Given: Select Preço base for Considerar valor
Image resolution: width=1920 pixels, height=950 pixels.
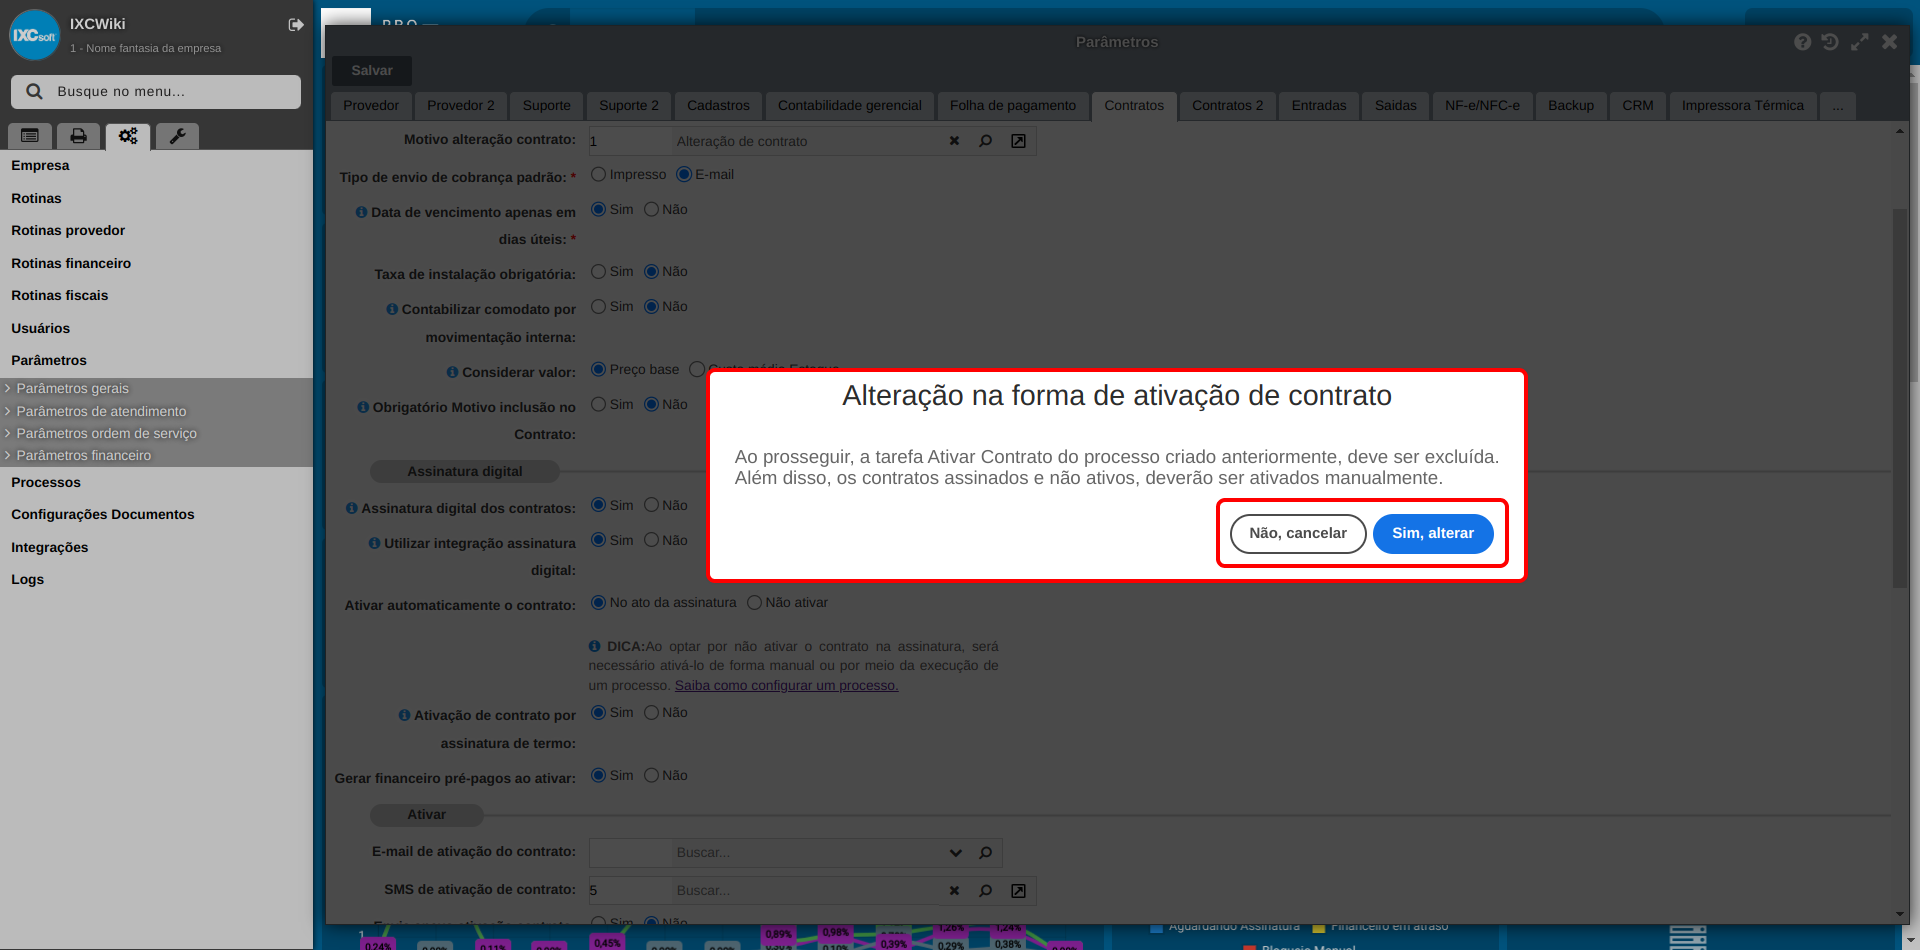Looking at the screenshot, I should coord(598,369).
